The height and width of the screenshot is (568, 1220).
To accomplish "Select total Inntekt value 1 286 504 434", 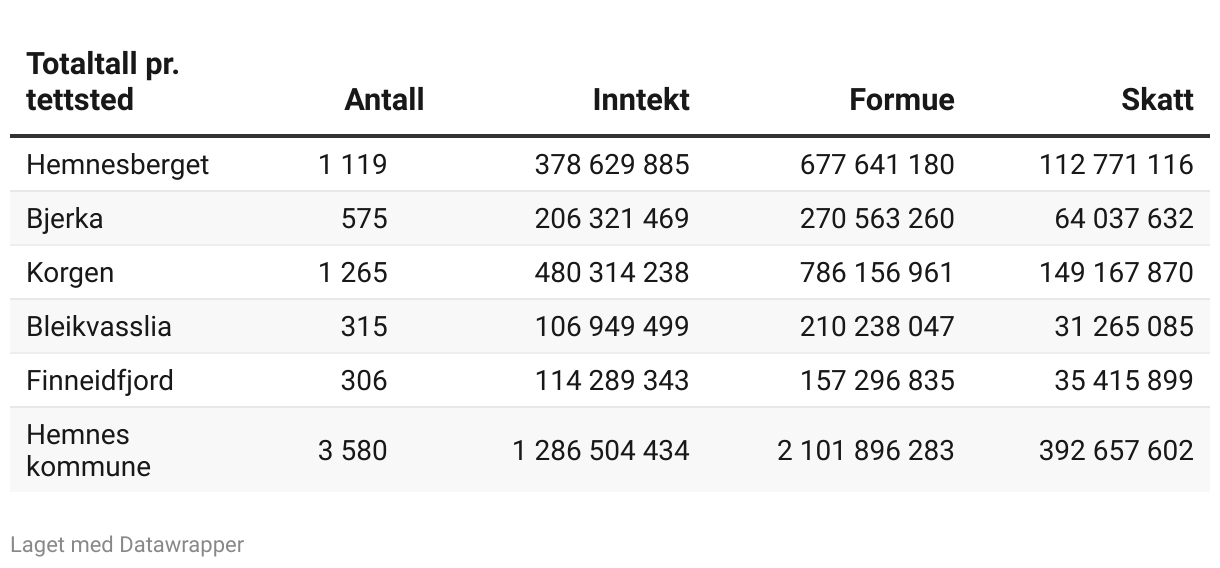I will pyautogui.click(x=600, y=450).
